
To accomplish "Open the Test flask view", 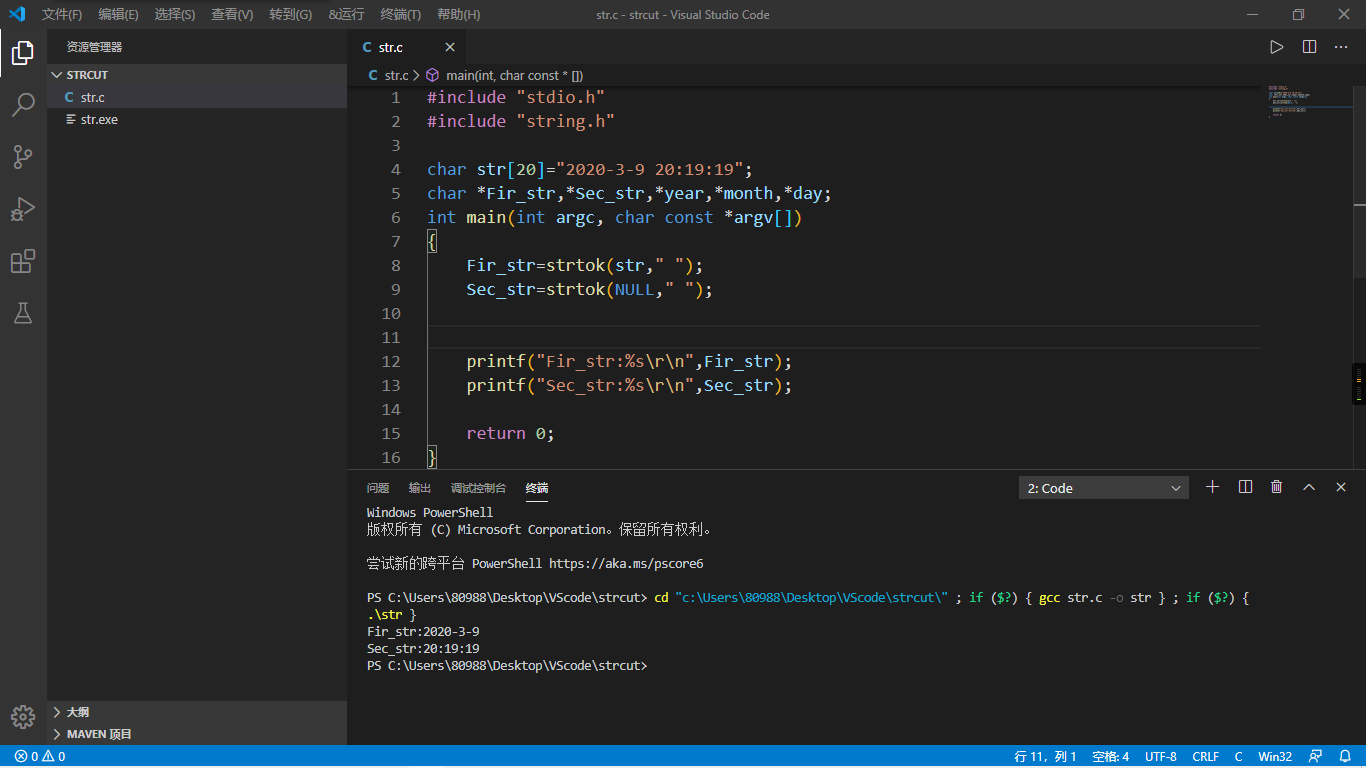I will tap(23, 313).
